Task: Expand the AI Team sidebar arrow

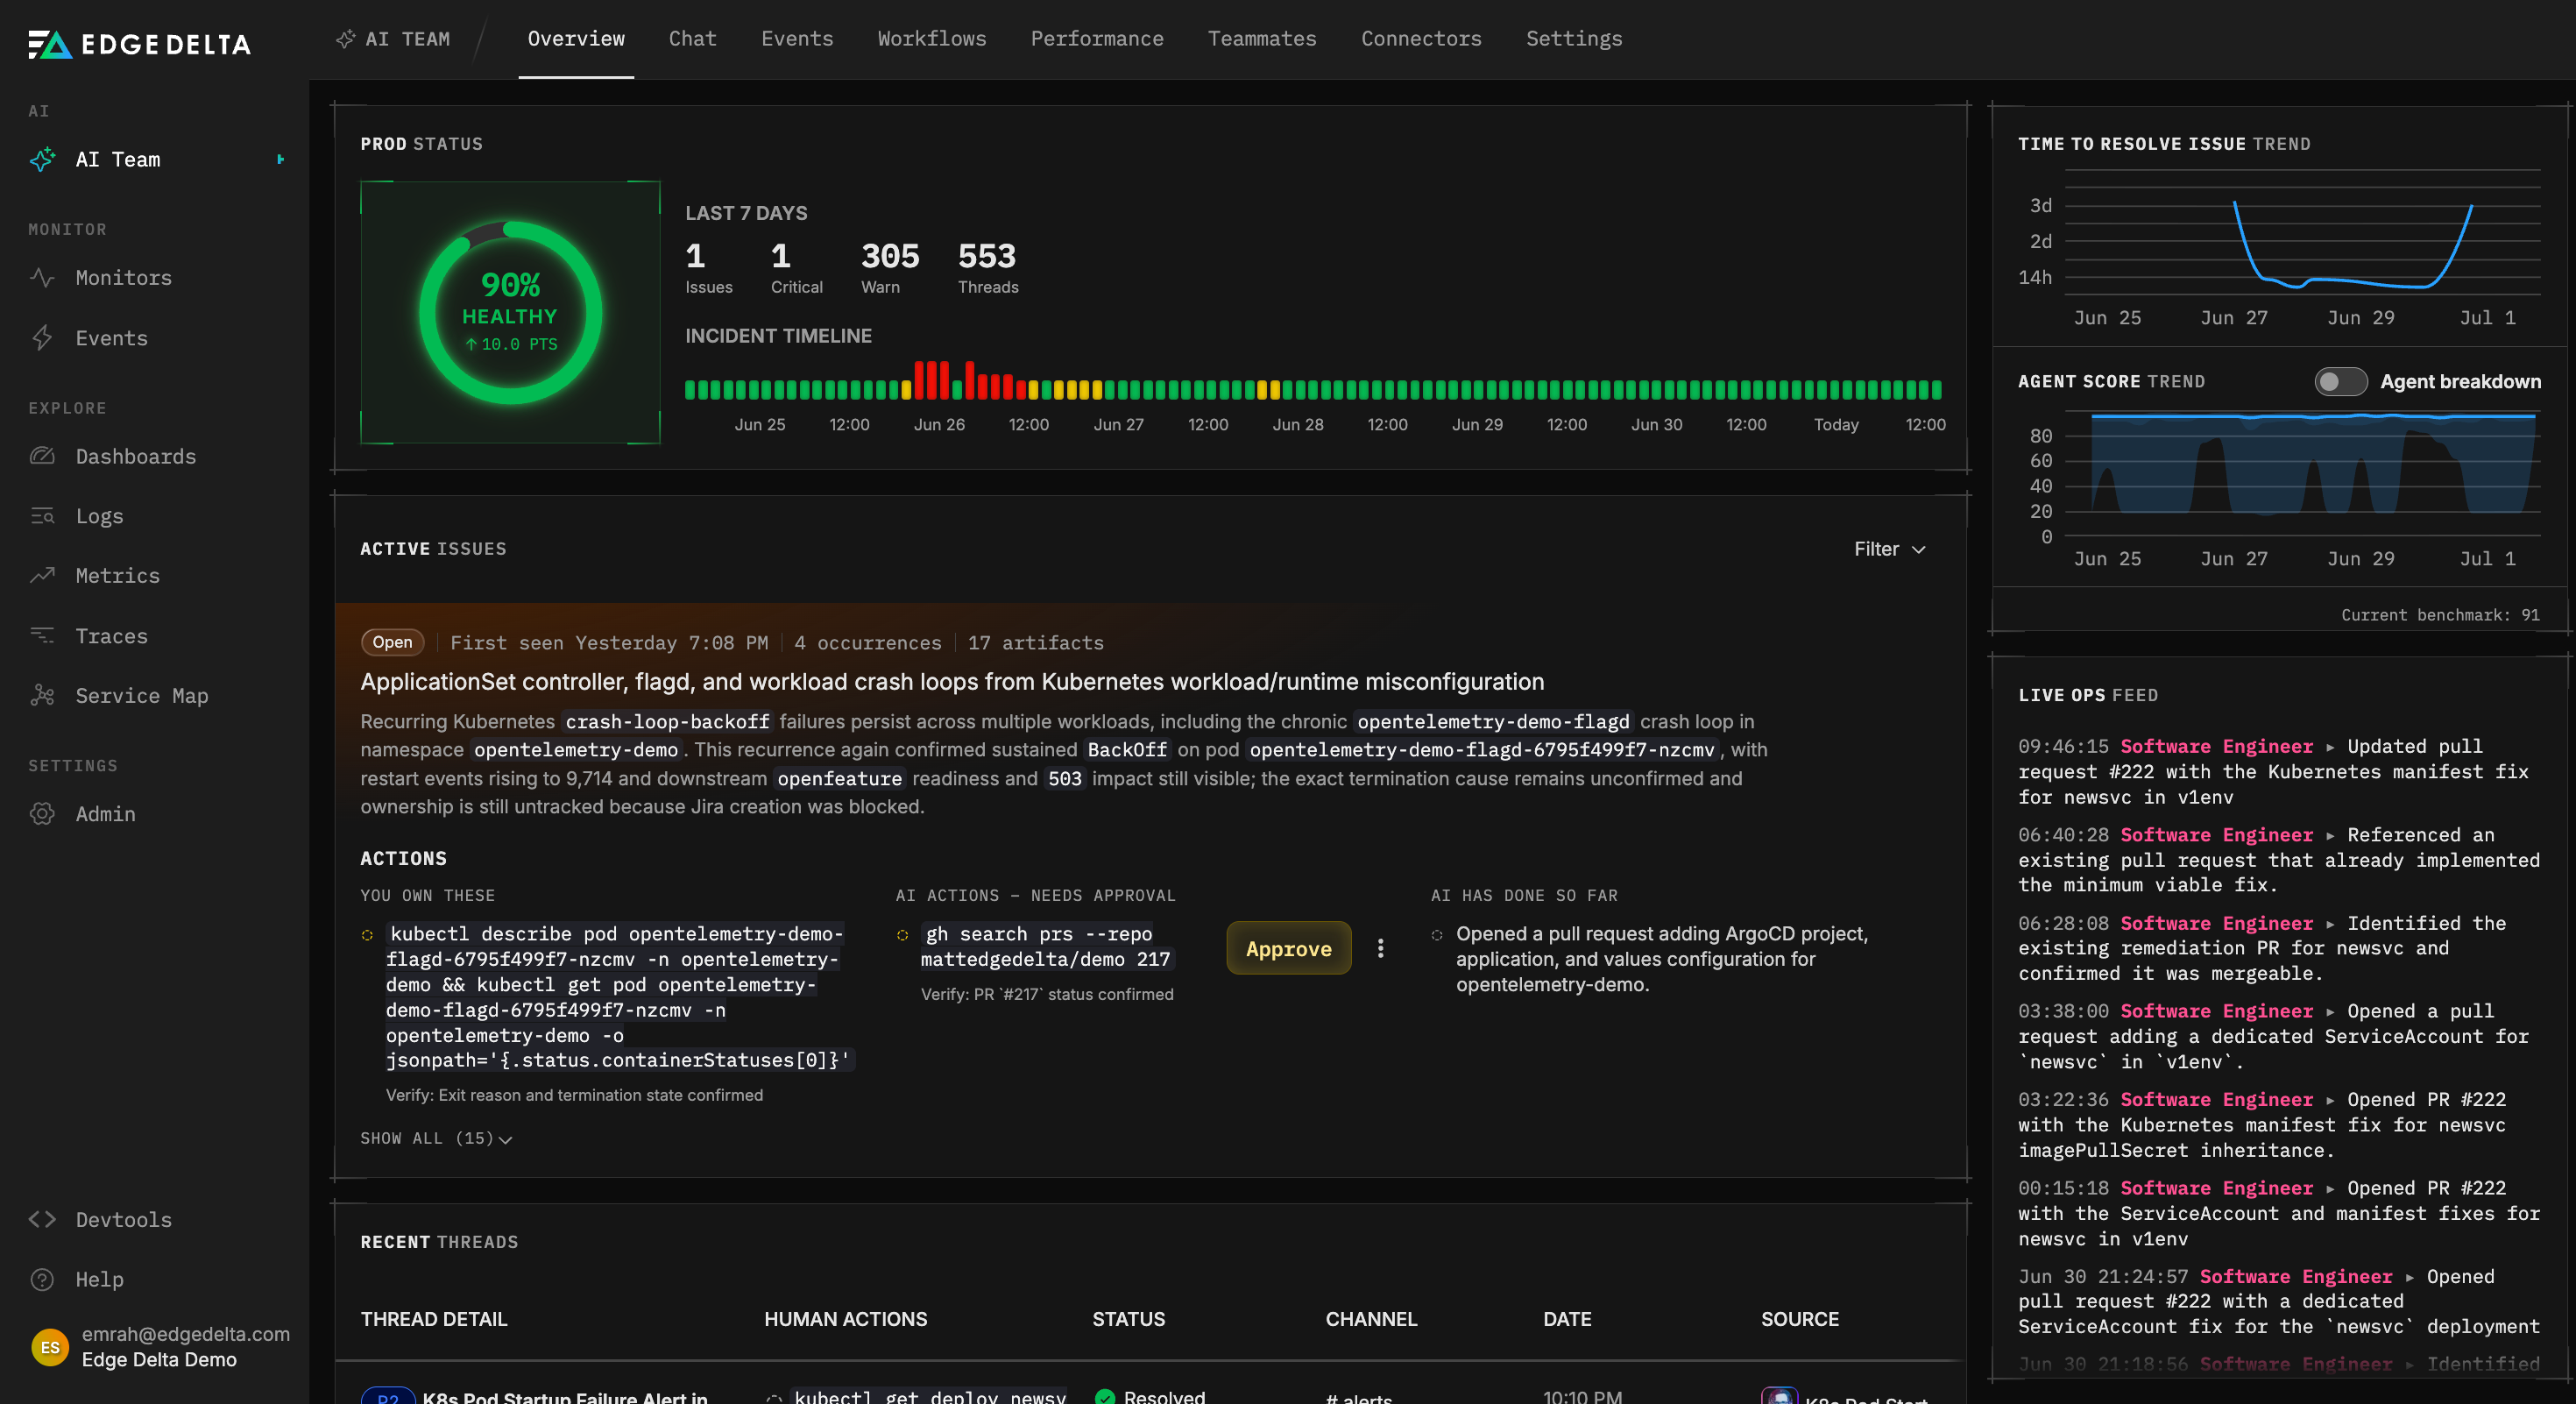Action: pos(281,159)
